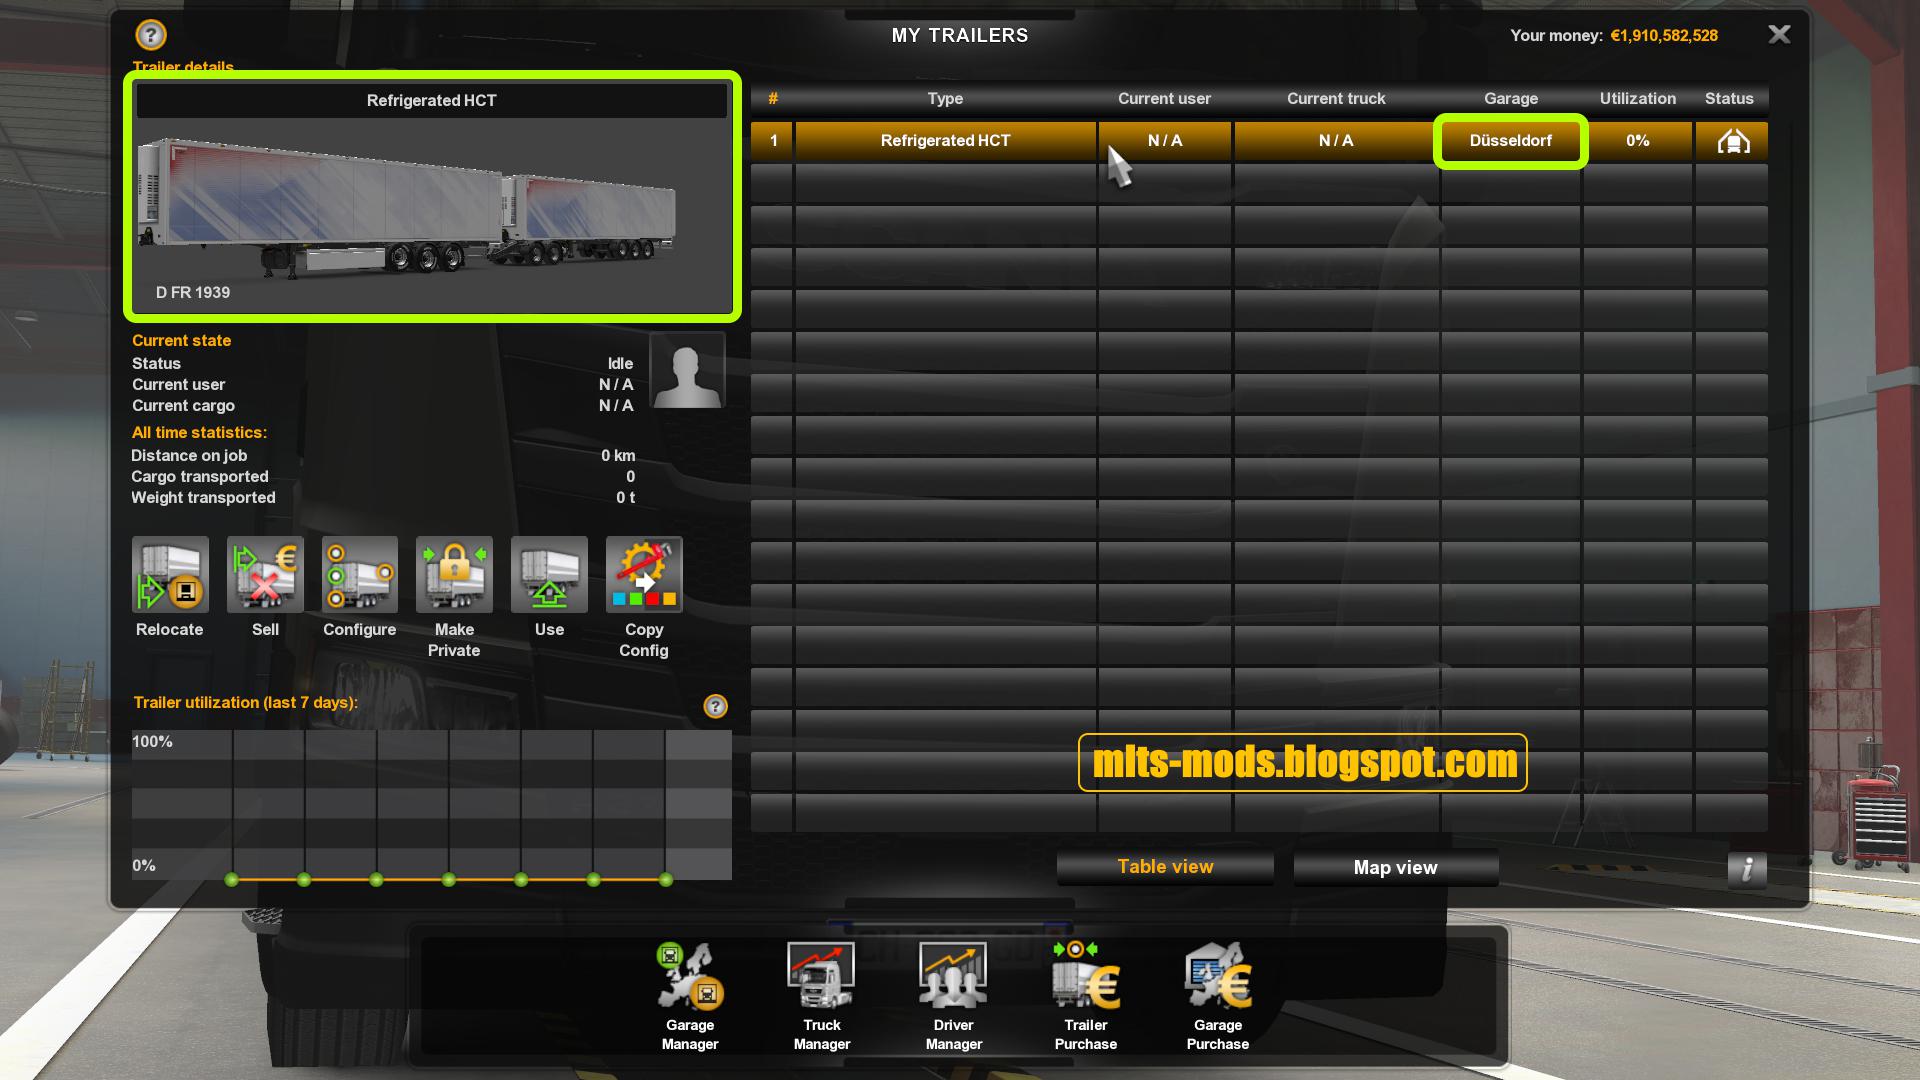Click the Relocate trailer icon
The width and height of the screenshot is (1920, 1080).
170,575
